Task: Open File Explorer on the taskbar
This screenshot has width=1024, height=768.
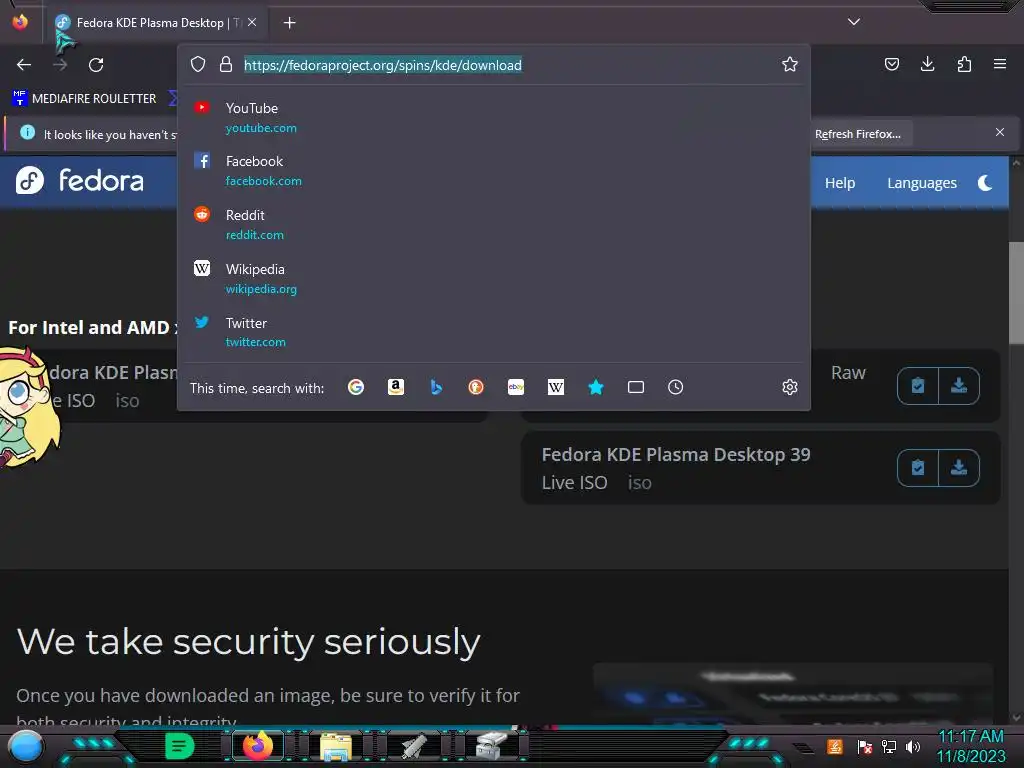Action: click(x=336, y=746)
